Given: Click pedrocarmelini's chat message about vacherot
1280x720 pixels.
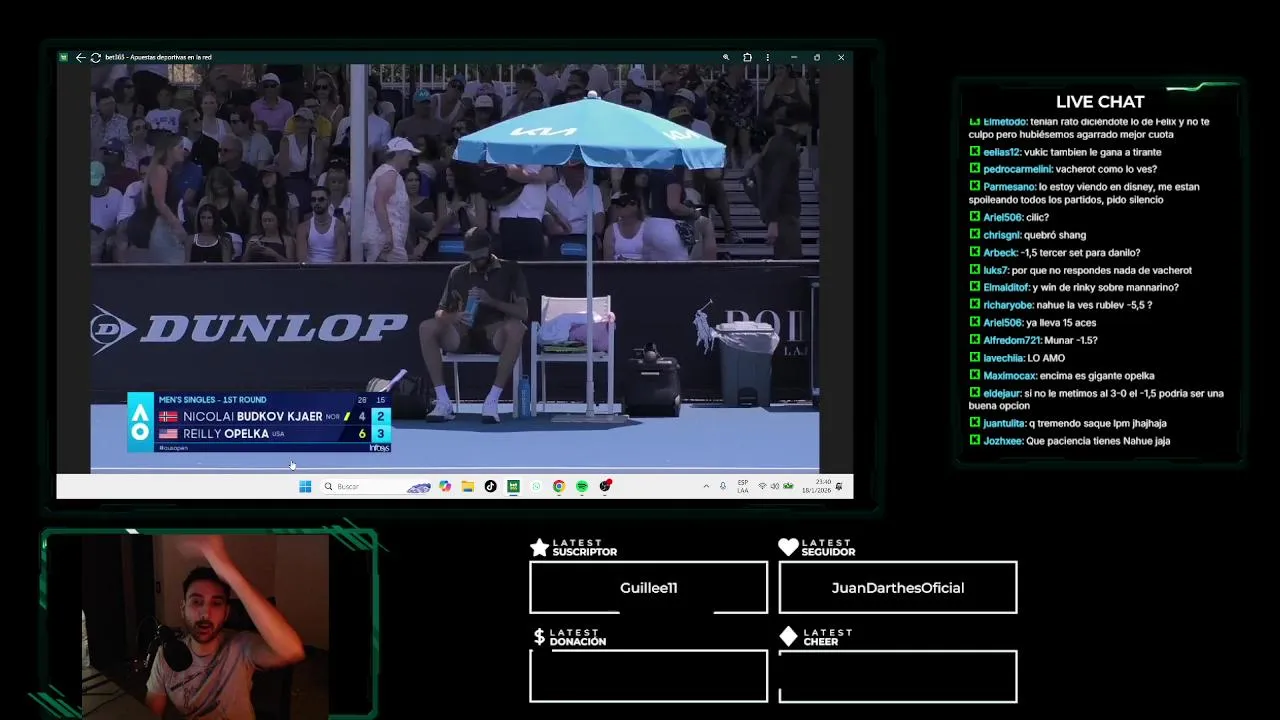Looking at the screenshot, I should click(x=1063, y=169).
